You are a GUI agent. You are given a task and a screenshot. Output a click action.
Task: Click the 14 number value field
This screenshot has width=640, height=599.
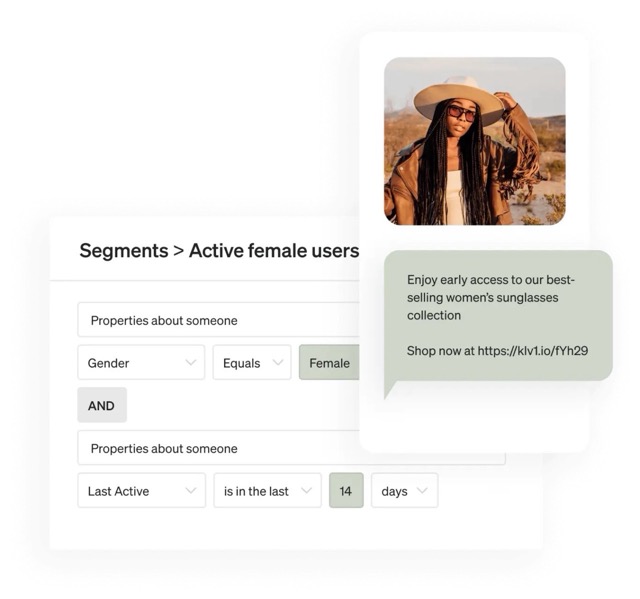tap(346, 491)
